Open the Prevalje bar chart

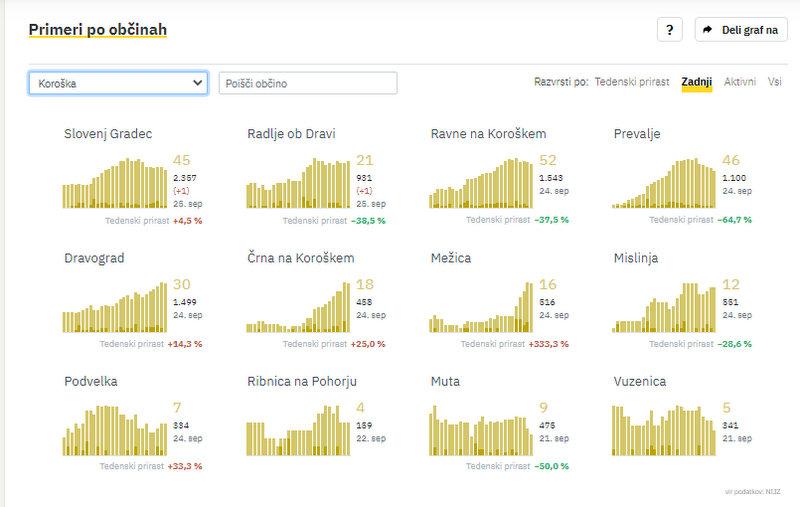664,185
